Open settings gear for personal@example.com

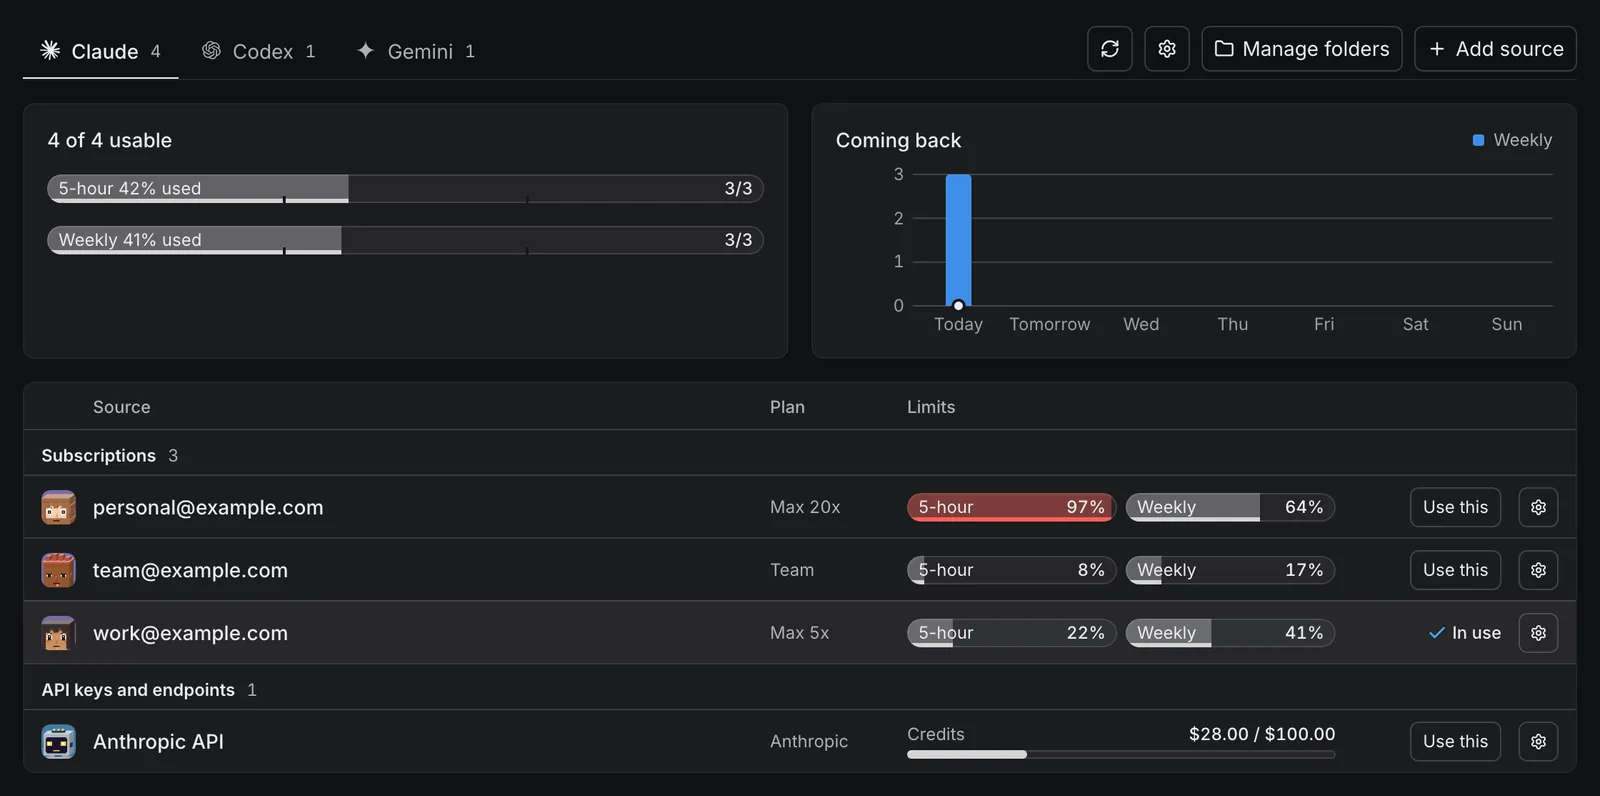coord(1538,507)
